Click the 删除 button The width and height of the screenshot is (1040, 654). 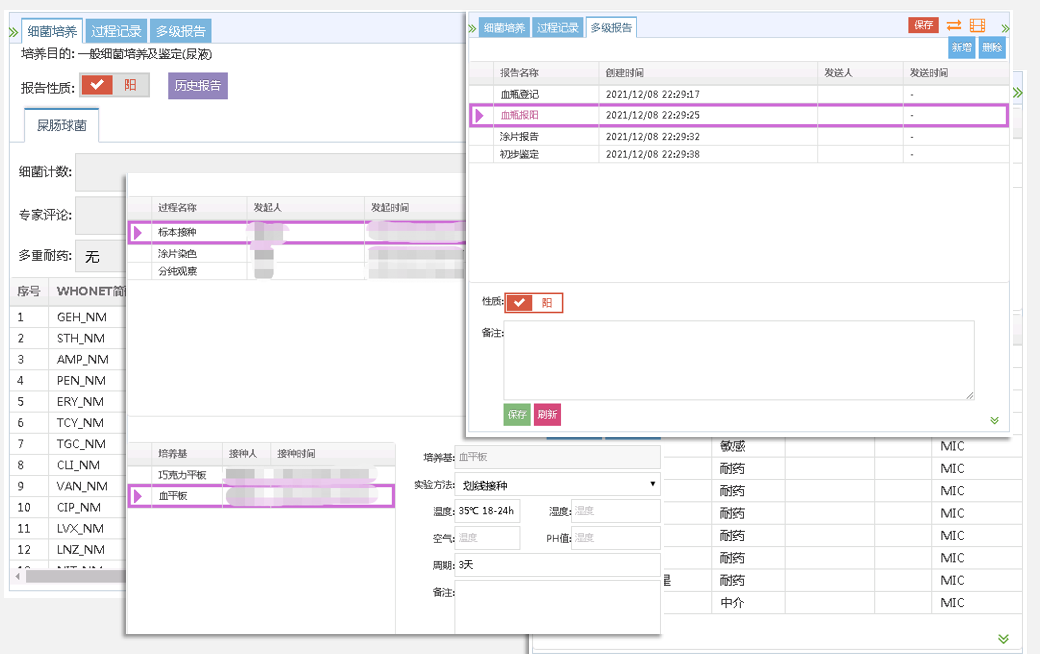tap(992, 48)
